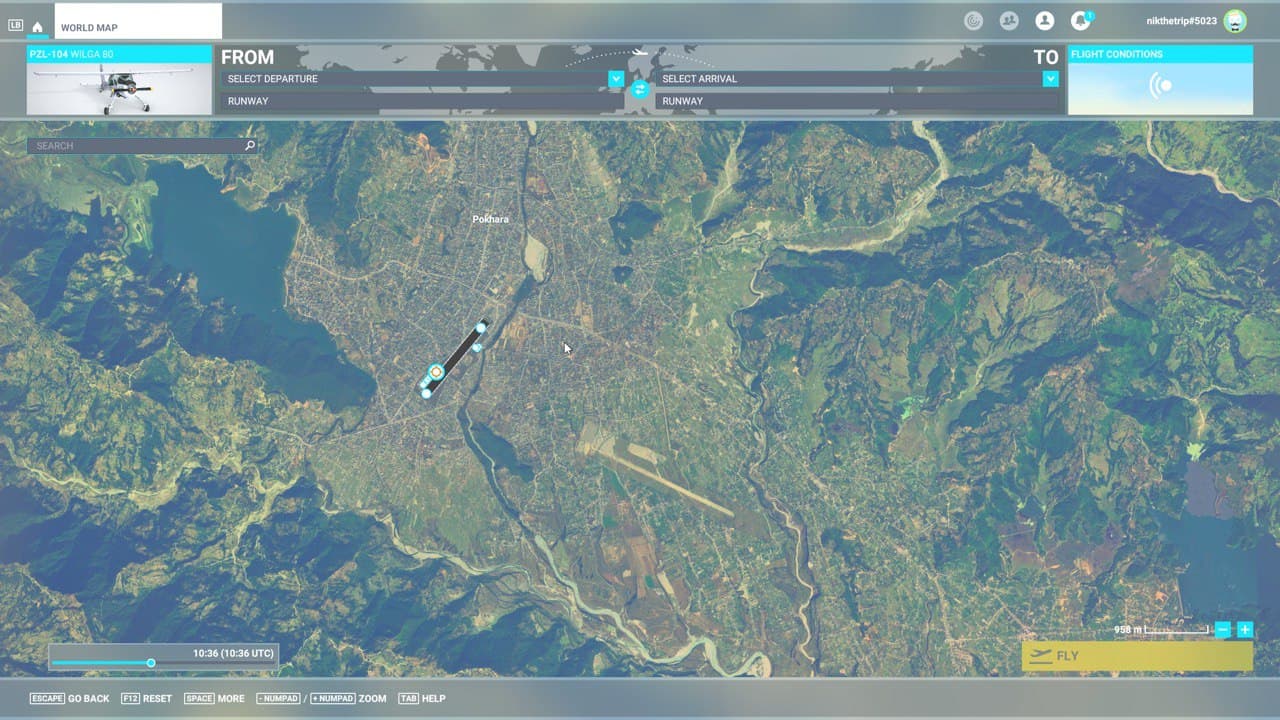Select the parking spot marker east of runway
1280x720 pixels.
477,347
